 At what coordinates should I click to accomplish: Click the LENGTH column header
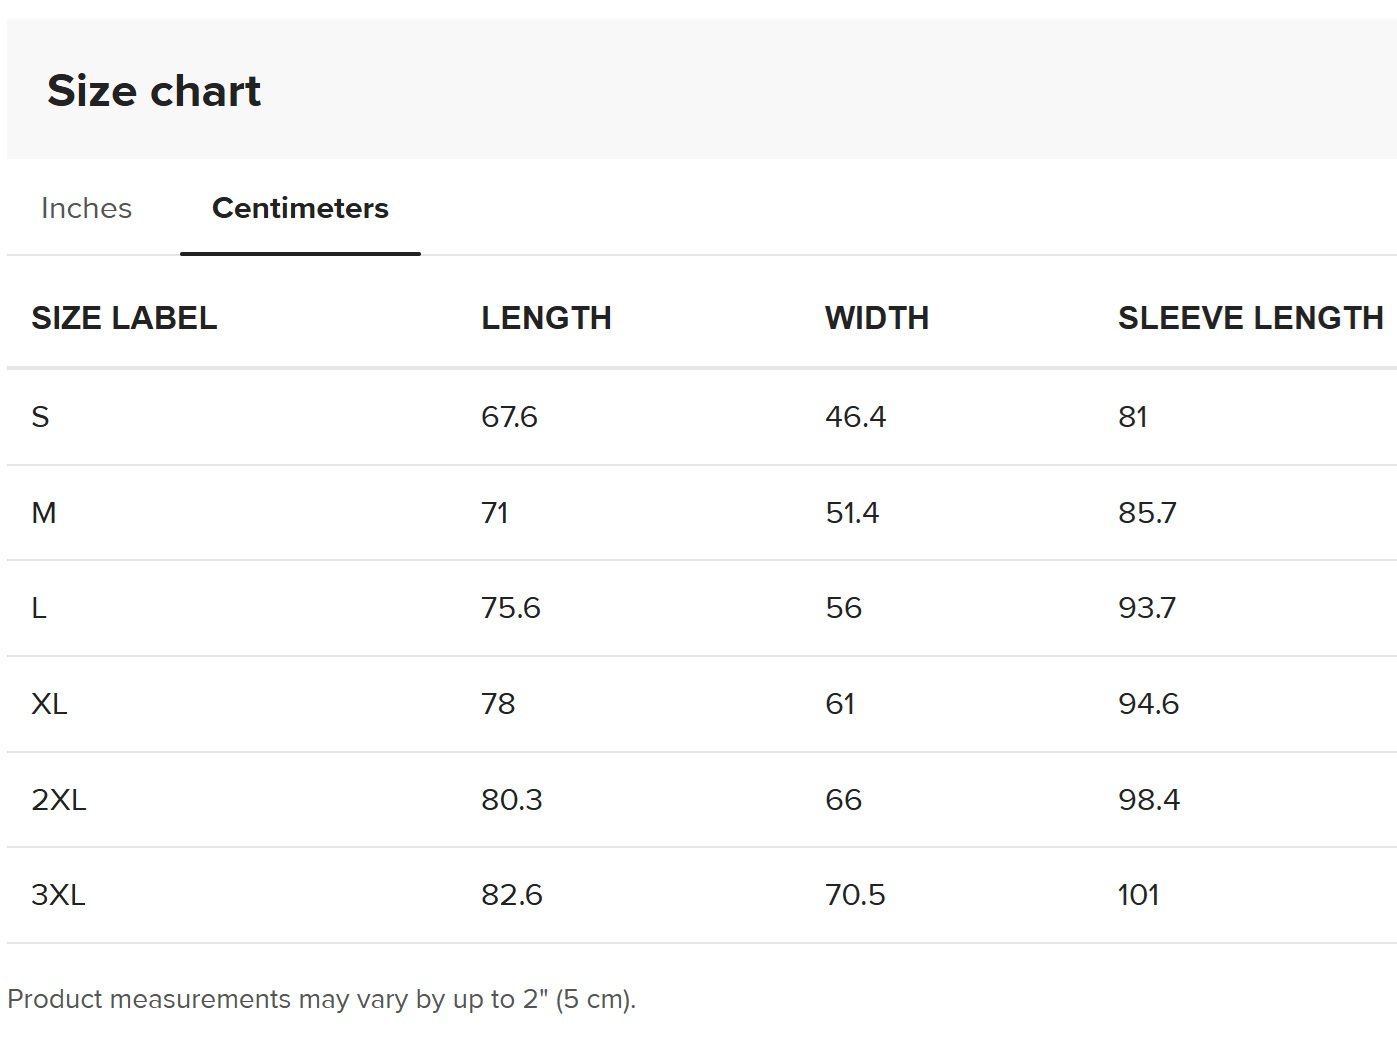pos(546,318)
